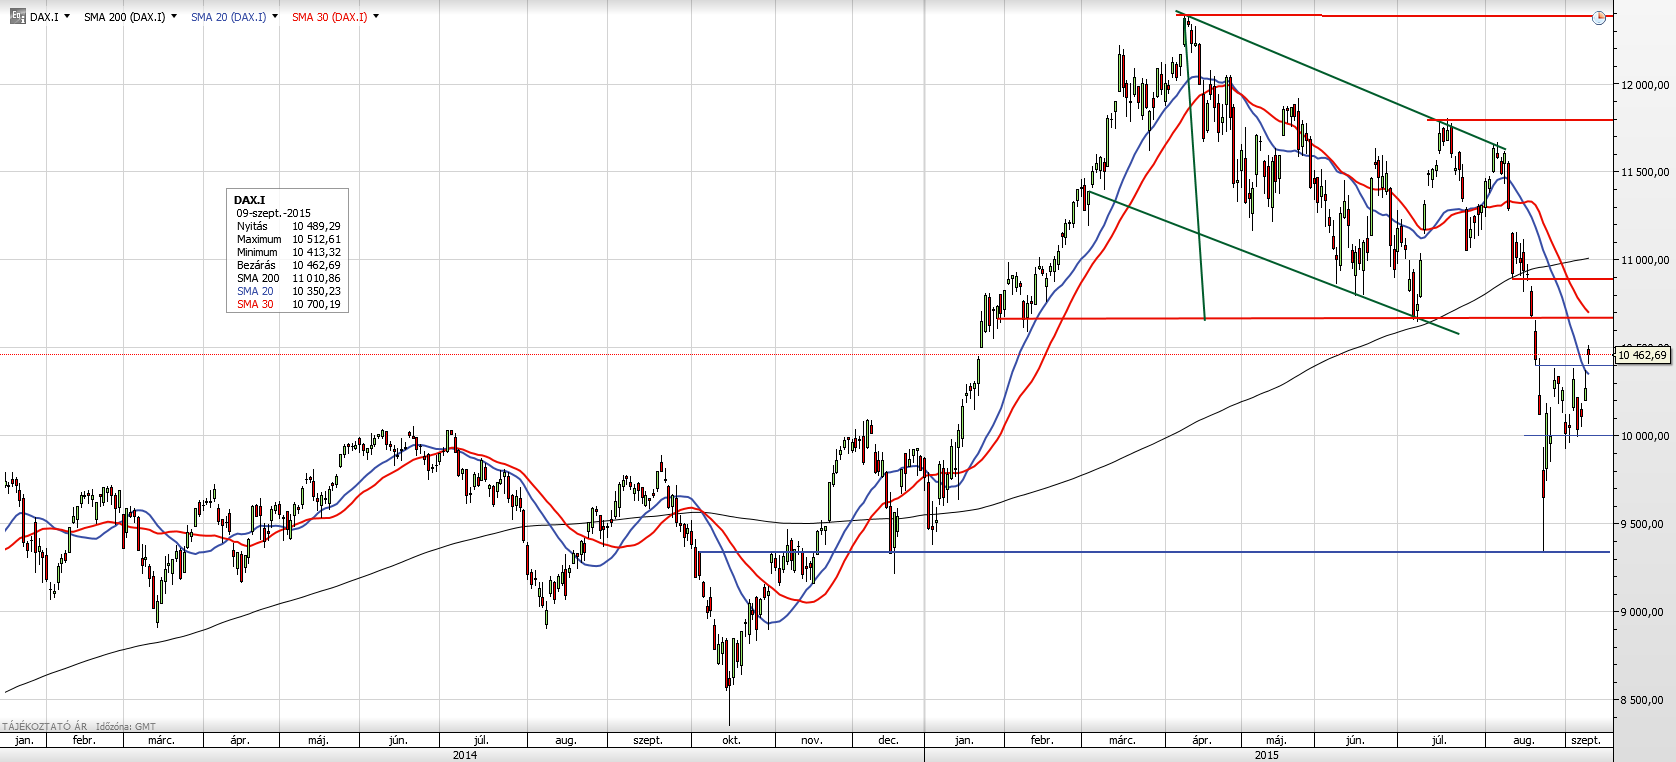Click the Nyitás value 10 489,29
The width and height of the screenshot is (1676, 762).
click(x=316, y=226)
